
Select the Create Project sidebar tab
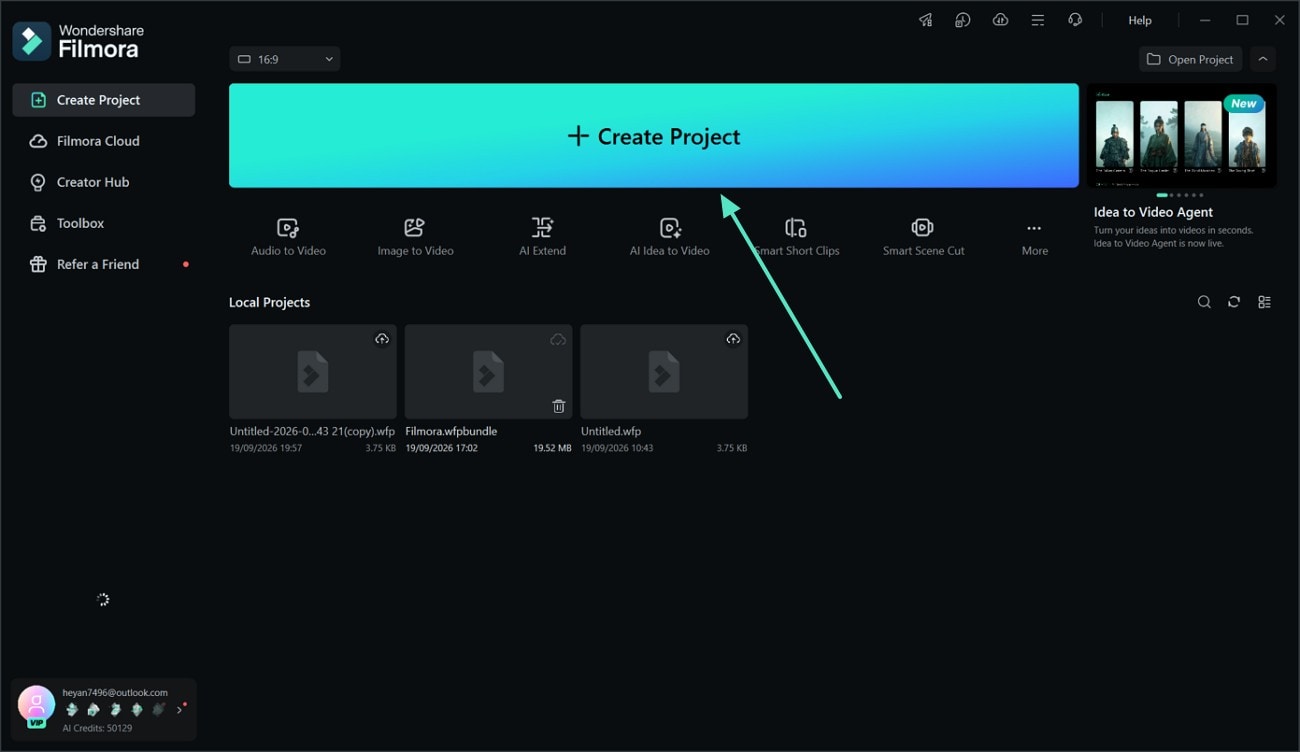(x=104, y=100)
